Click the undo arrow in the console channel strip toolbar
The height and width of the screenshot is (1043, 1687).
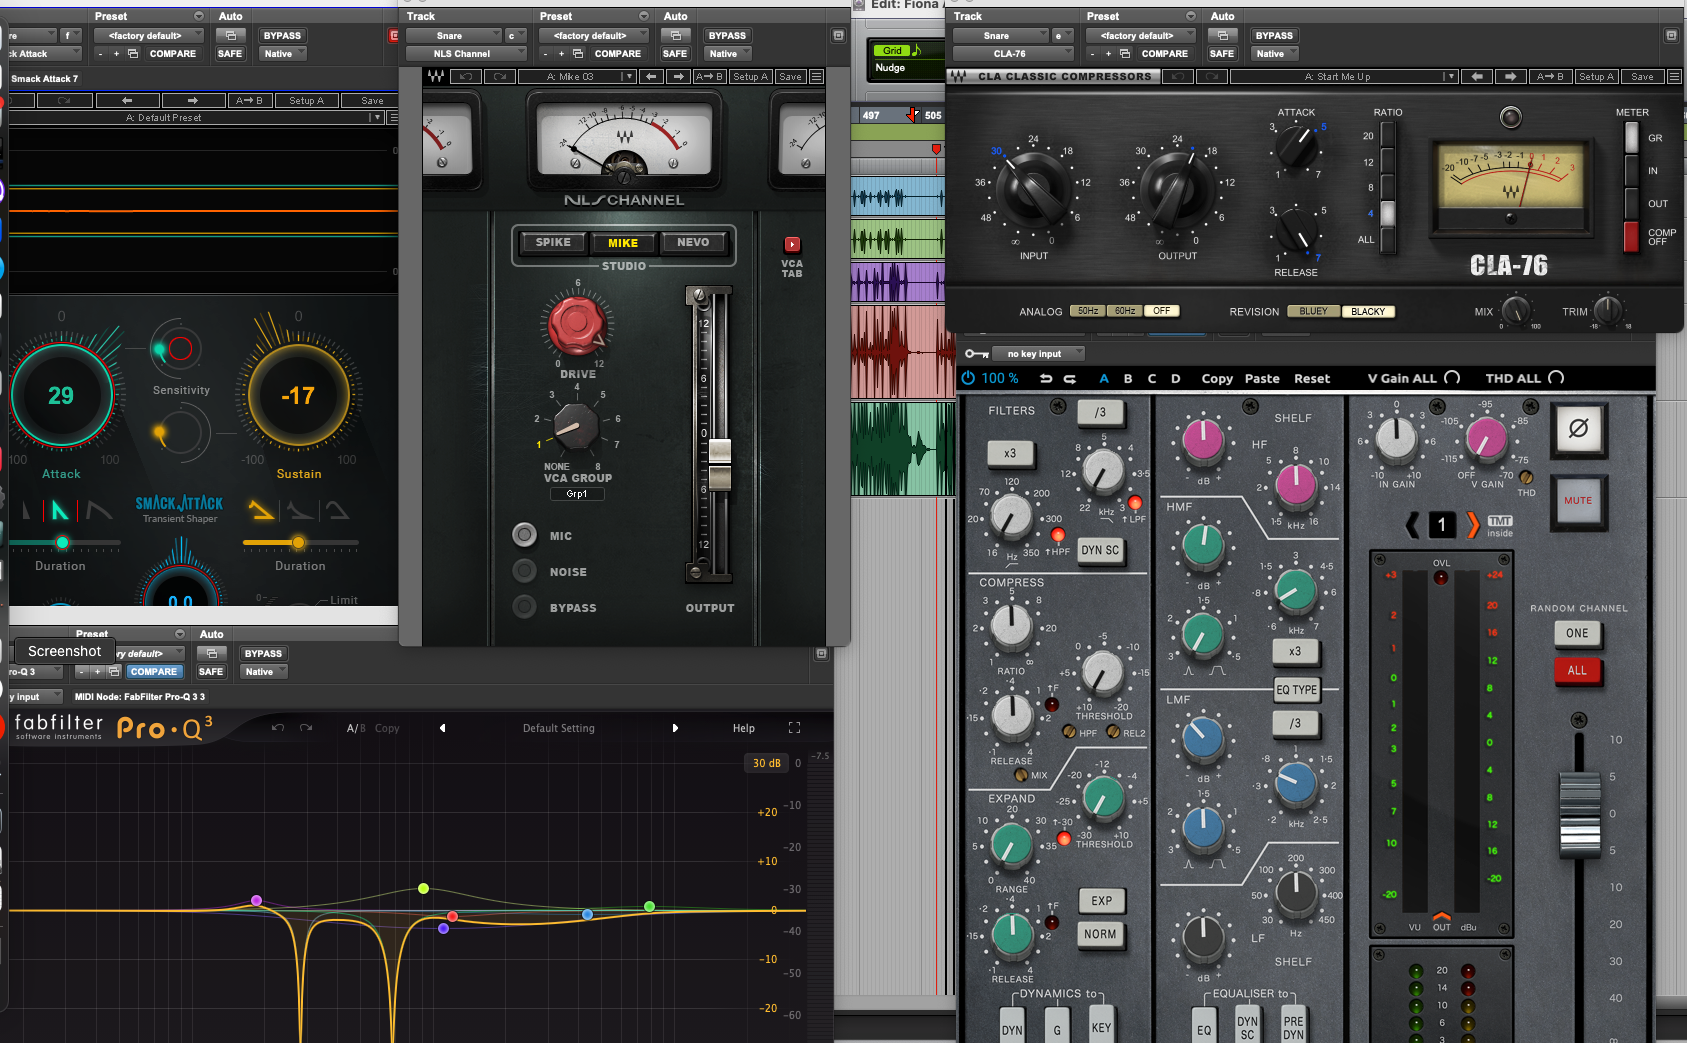coord(1046,378)
